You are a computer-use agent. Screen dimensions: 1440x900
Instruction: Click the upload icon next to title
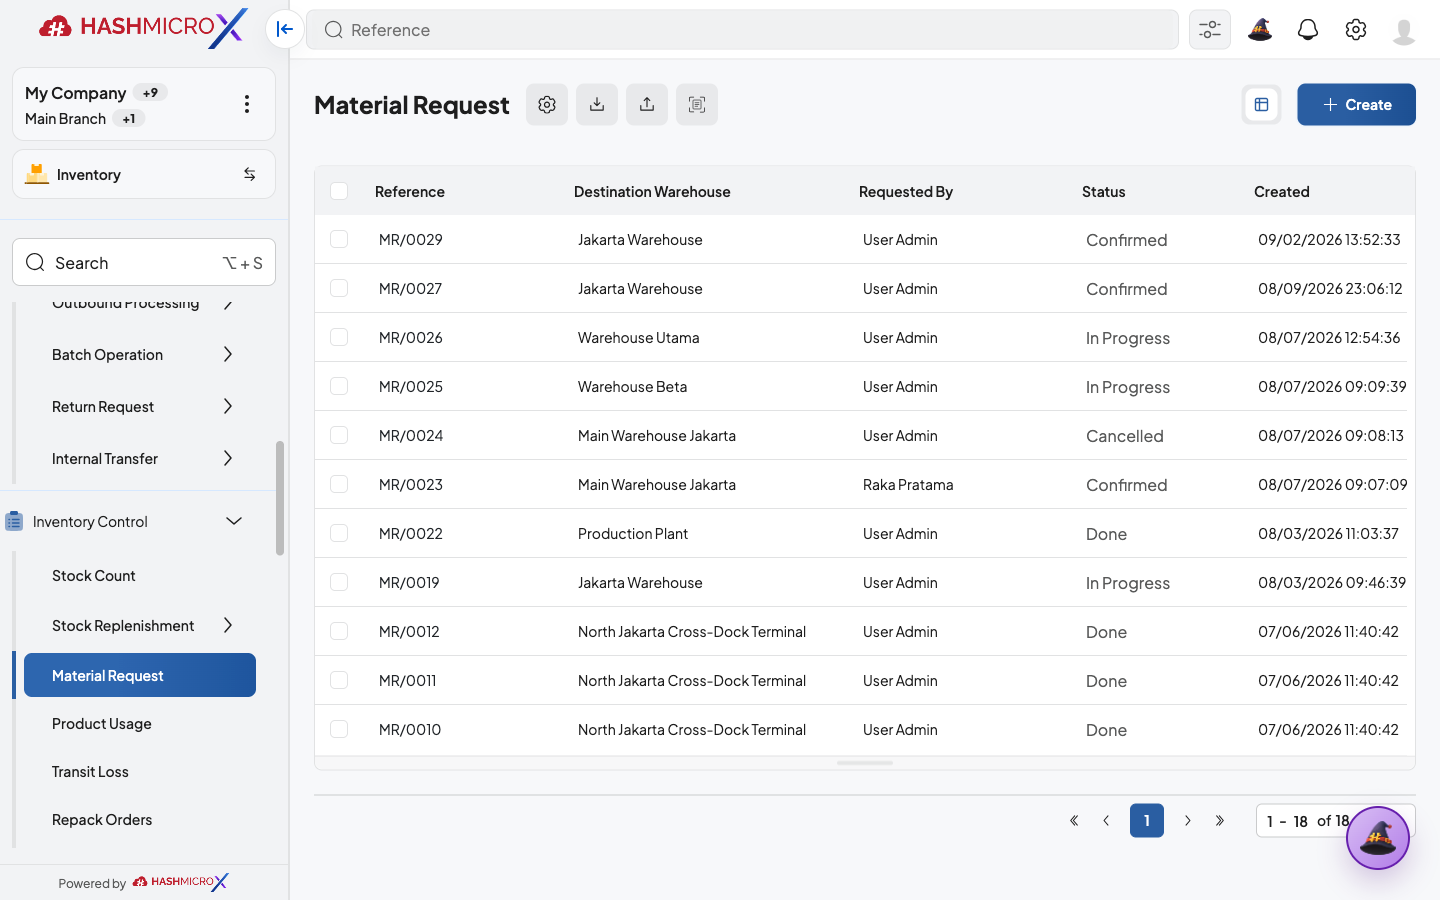tap(647, 104)
